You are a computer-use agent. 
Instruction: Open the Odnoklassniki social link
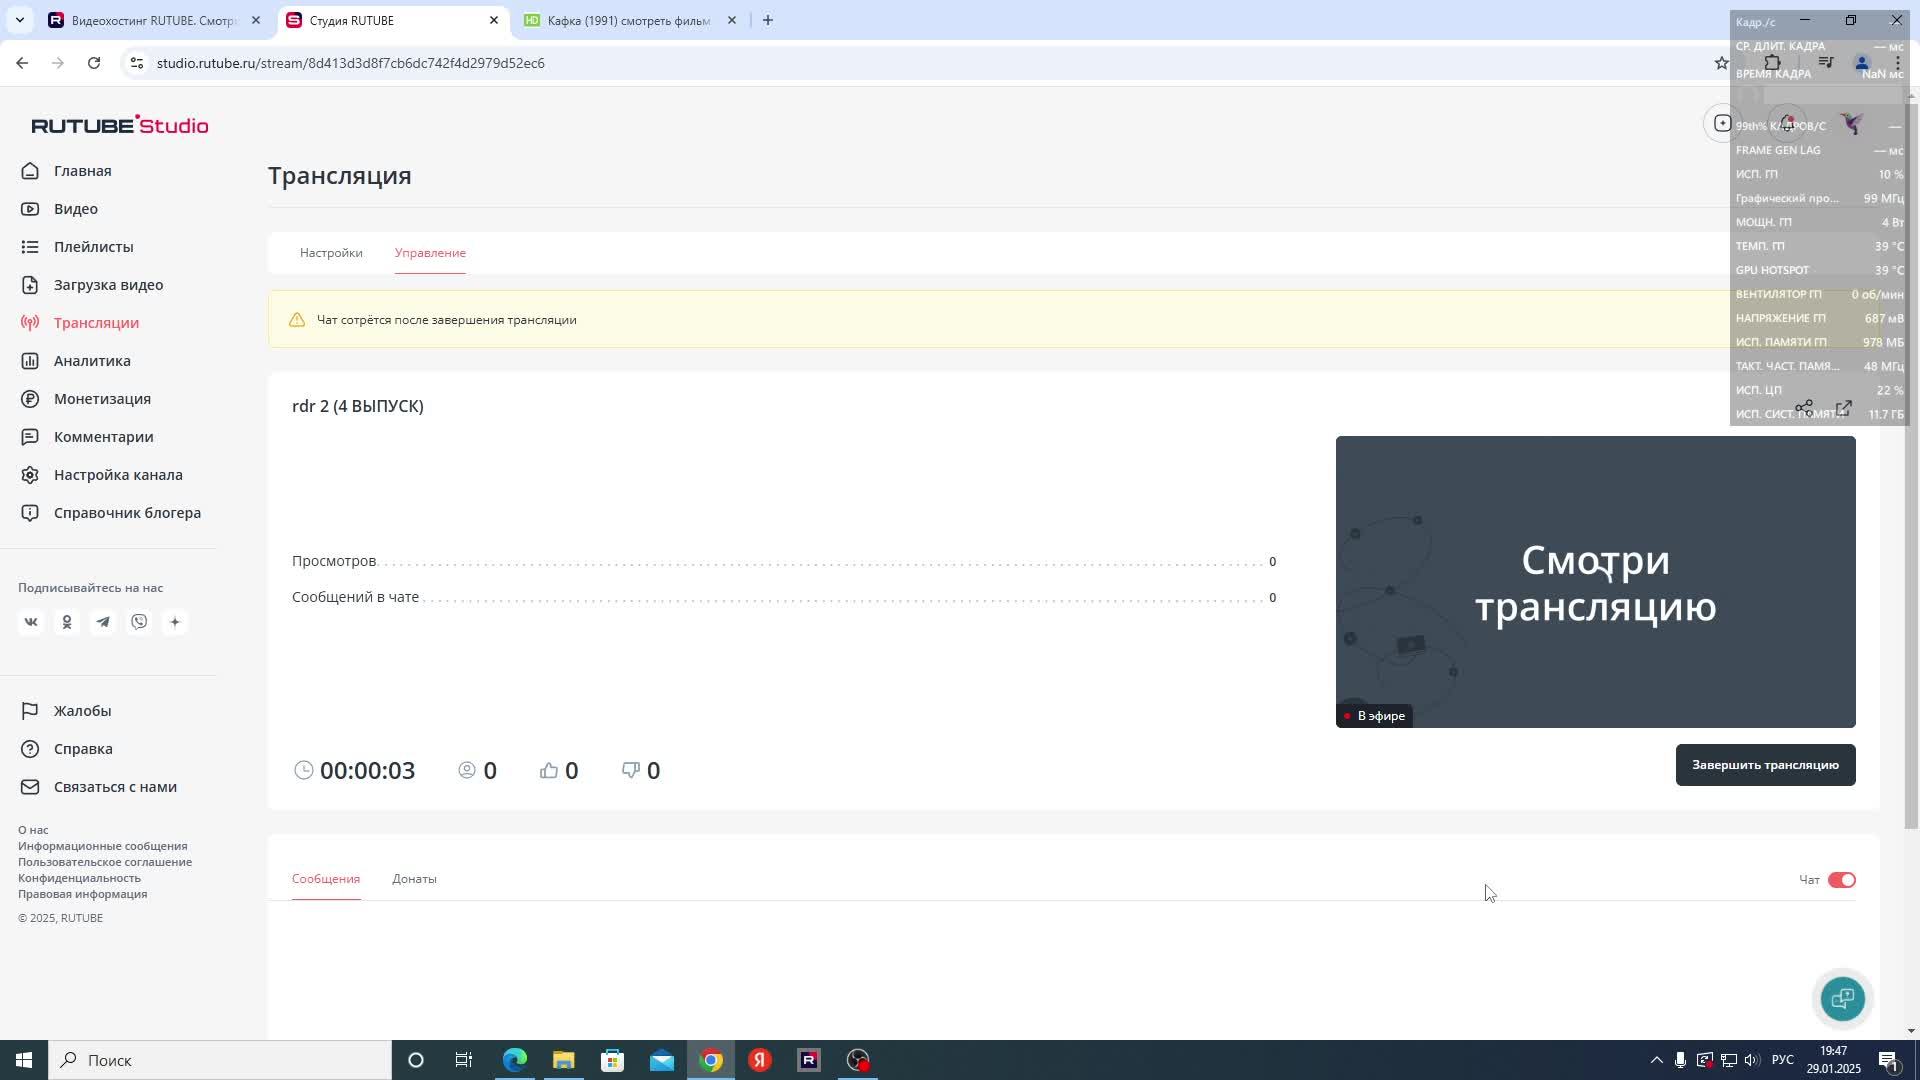(67, 622)
